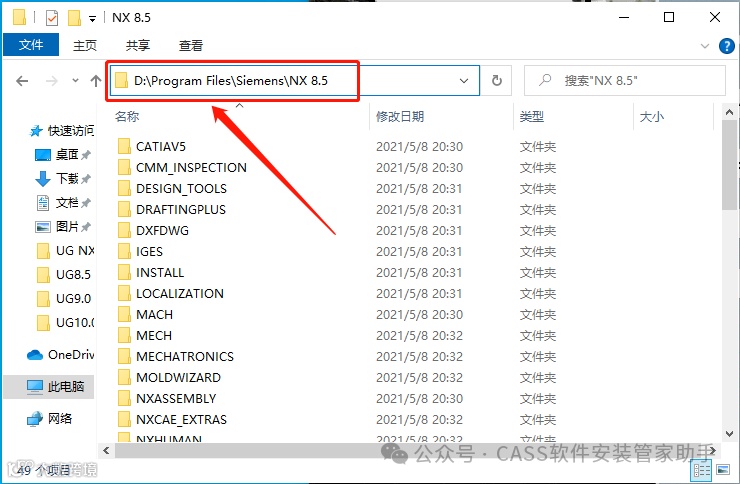Open the UG10.0 folder in sidebar
740x484 pixels.
[65, 323]
